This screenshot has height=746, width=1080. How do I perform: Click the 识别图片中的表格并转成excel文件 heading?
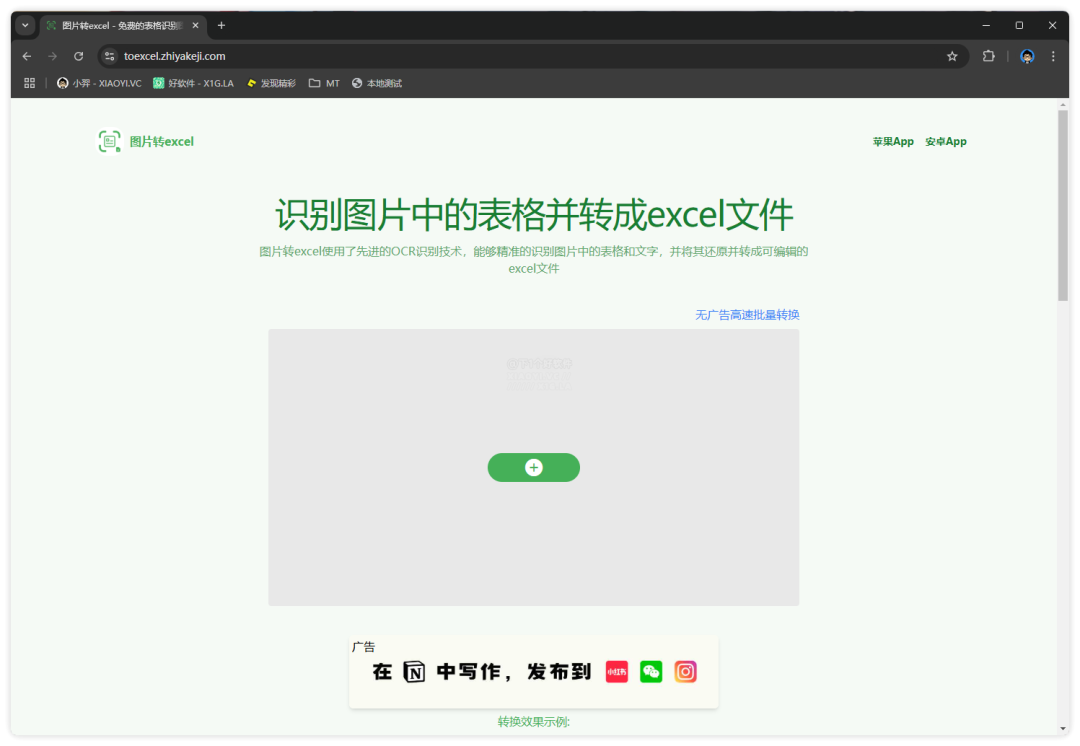pyautogui.click(x=534, y=215)
